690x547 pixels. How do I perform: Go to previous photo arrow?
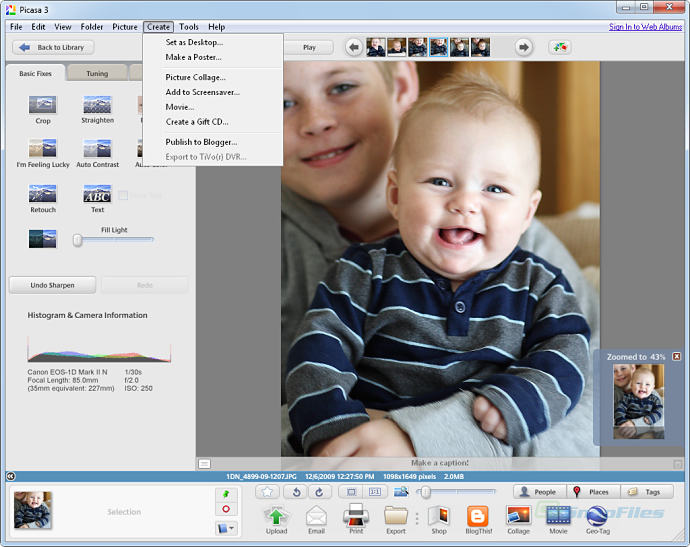click(354, 47)
